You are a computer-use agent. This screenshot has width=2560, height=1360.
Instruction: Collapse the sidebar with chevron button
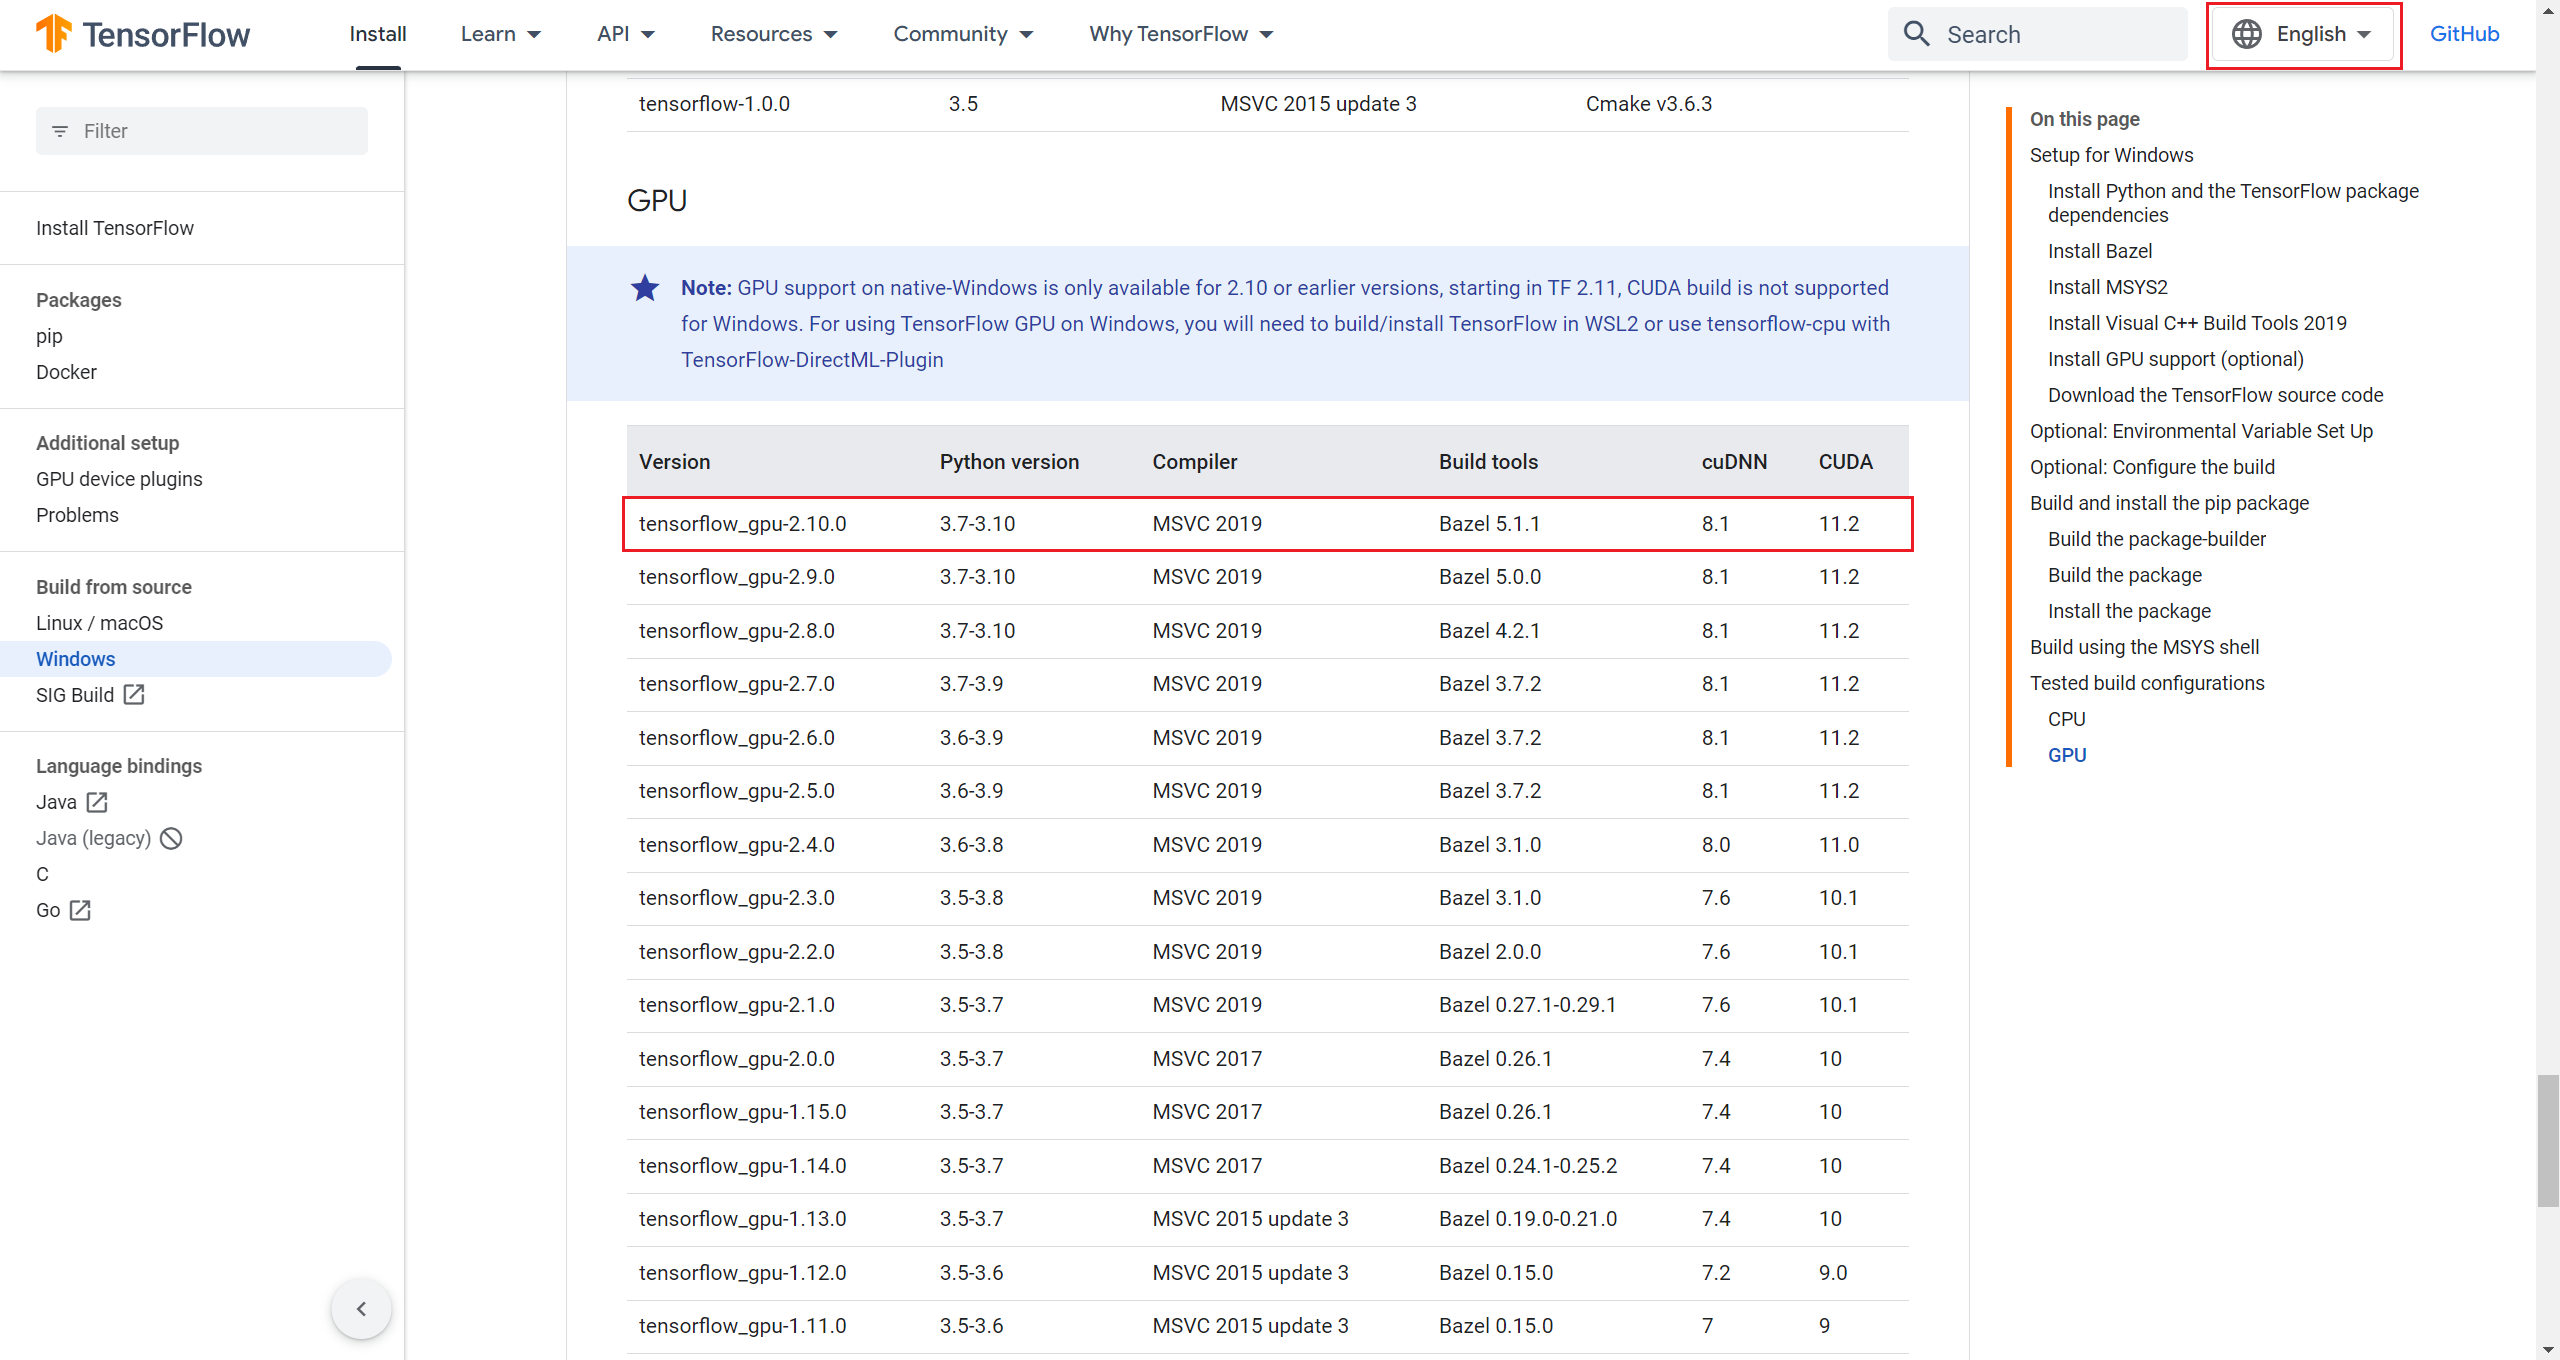tap(361, 1308)
